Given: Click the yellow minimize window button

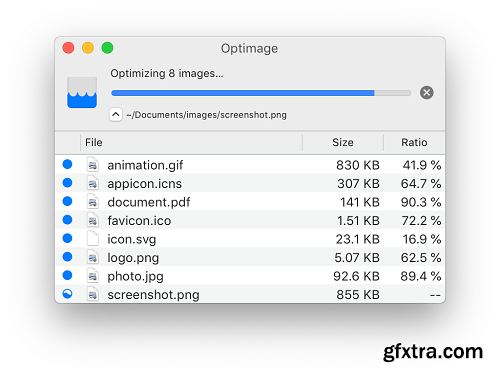Looking at the screenshot, I should coord(88,48).
